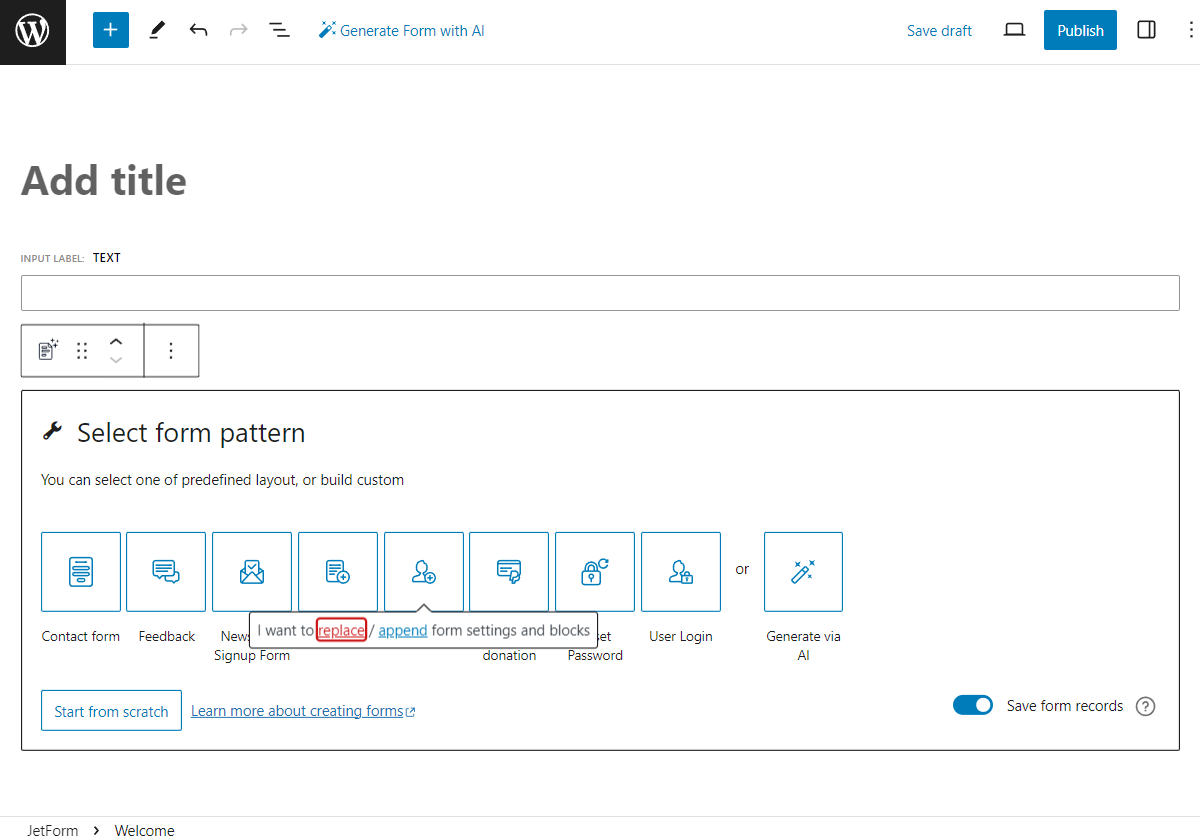Select the Generate via AI pattern
This screenshot has width=1200, height=840.
pyautogui.click(x=803, y=571)
